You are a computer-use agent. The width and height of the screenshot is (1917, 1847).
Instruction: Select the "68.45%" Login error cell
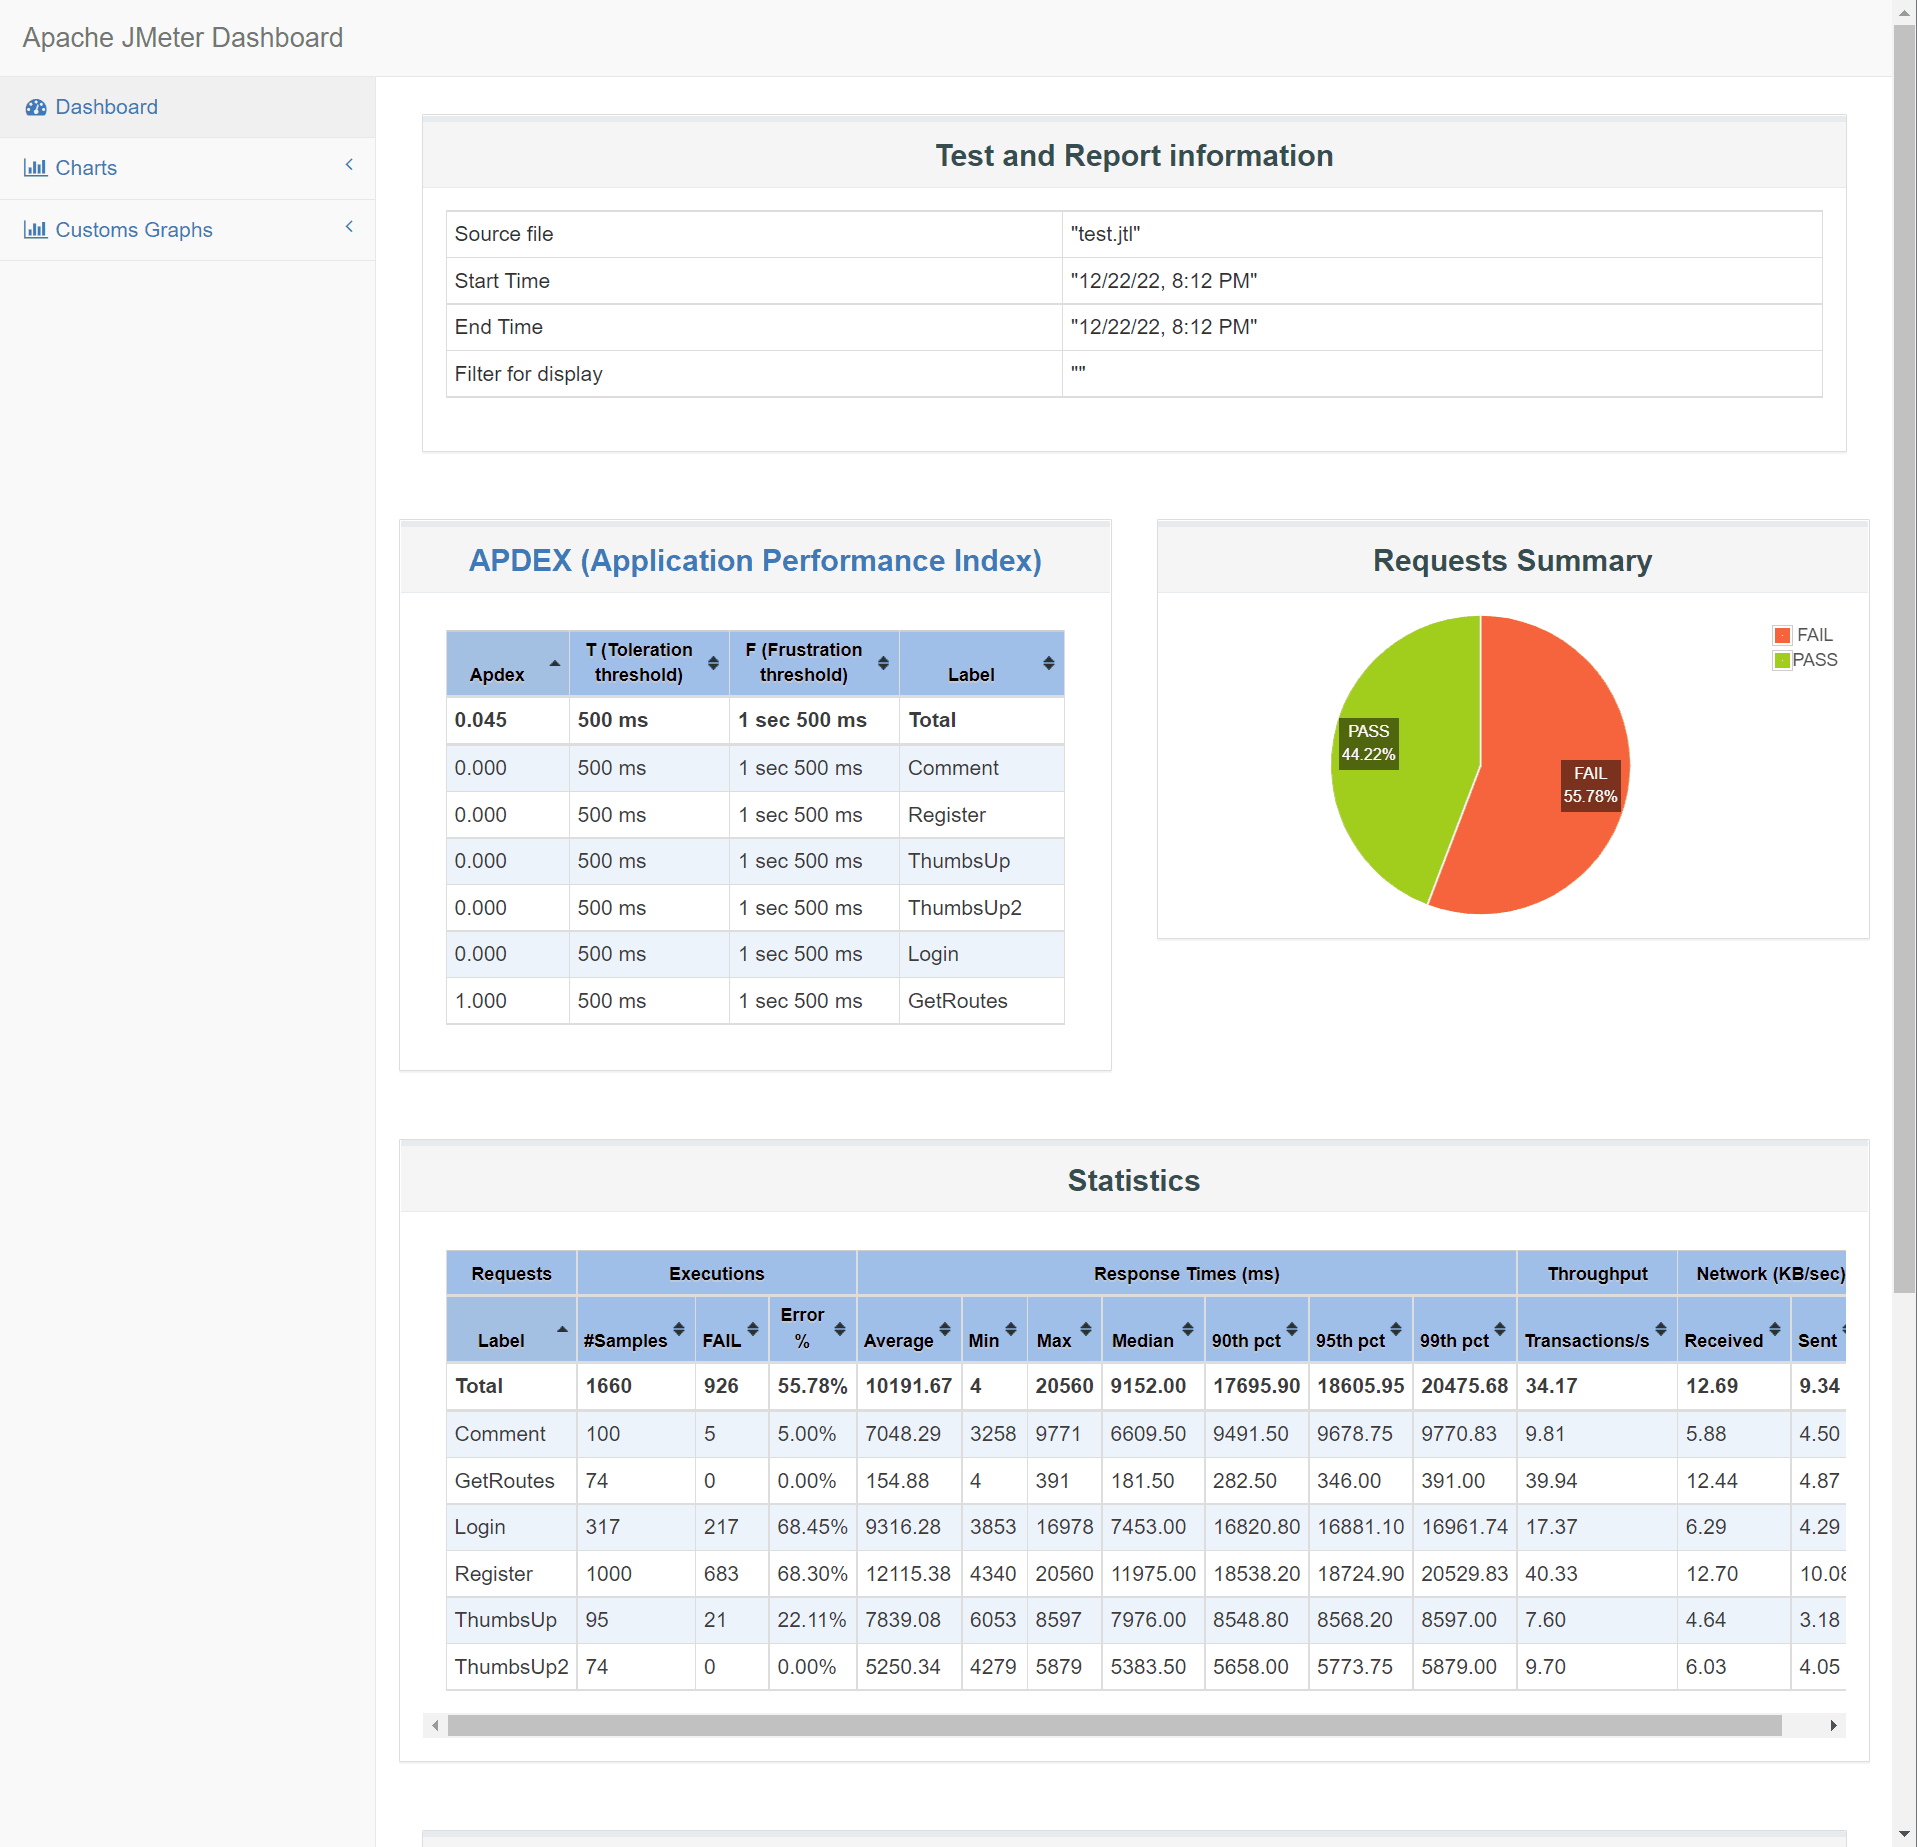click(x=812, y=1527)
